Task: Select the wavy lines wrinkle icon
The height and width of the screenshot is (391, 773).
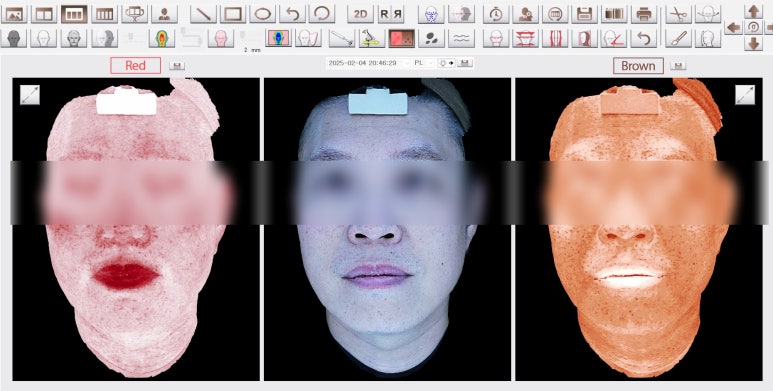Action: pos(461,38)
